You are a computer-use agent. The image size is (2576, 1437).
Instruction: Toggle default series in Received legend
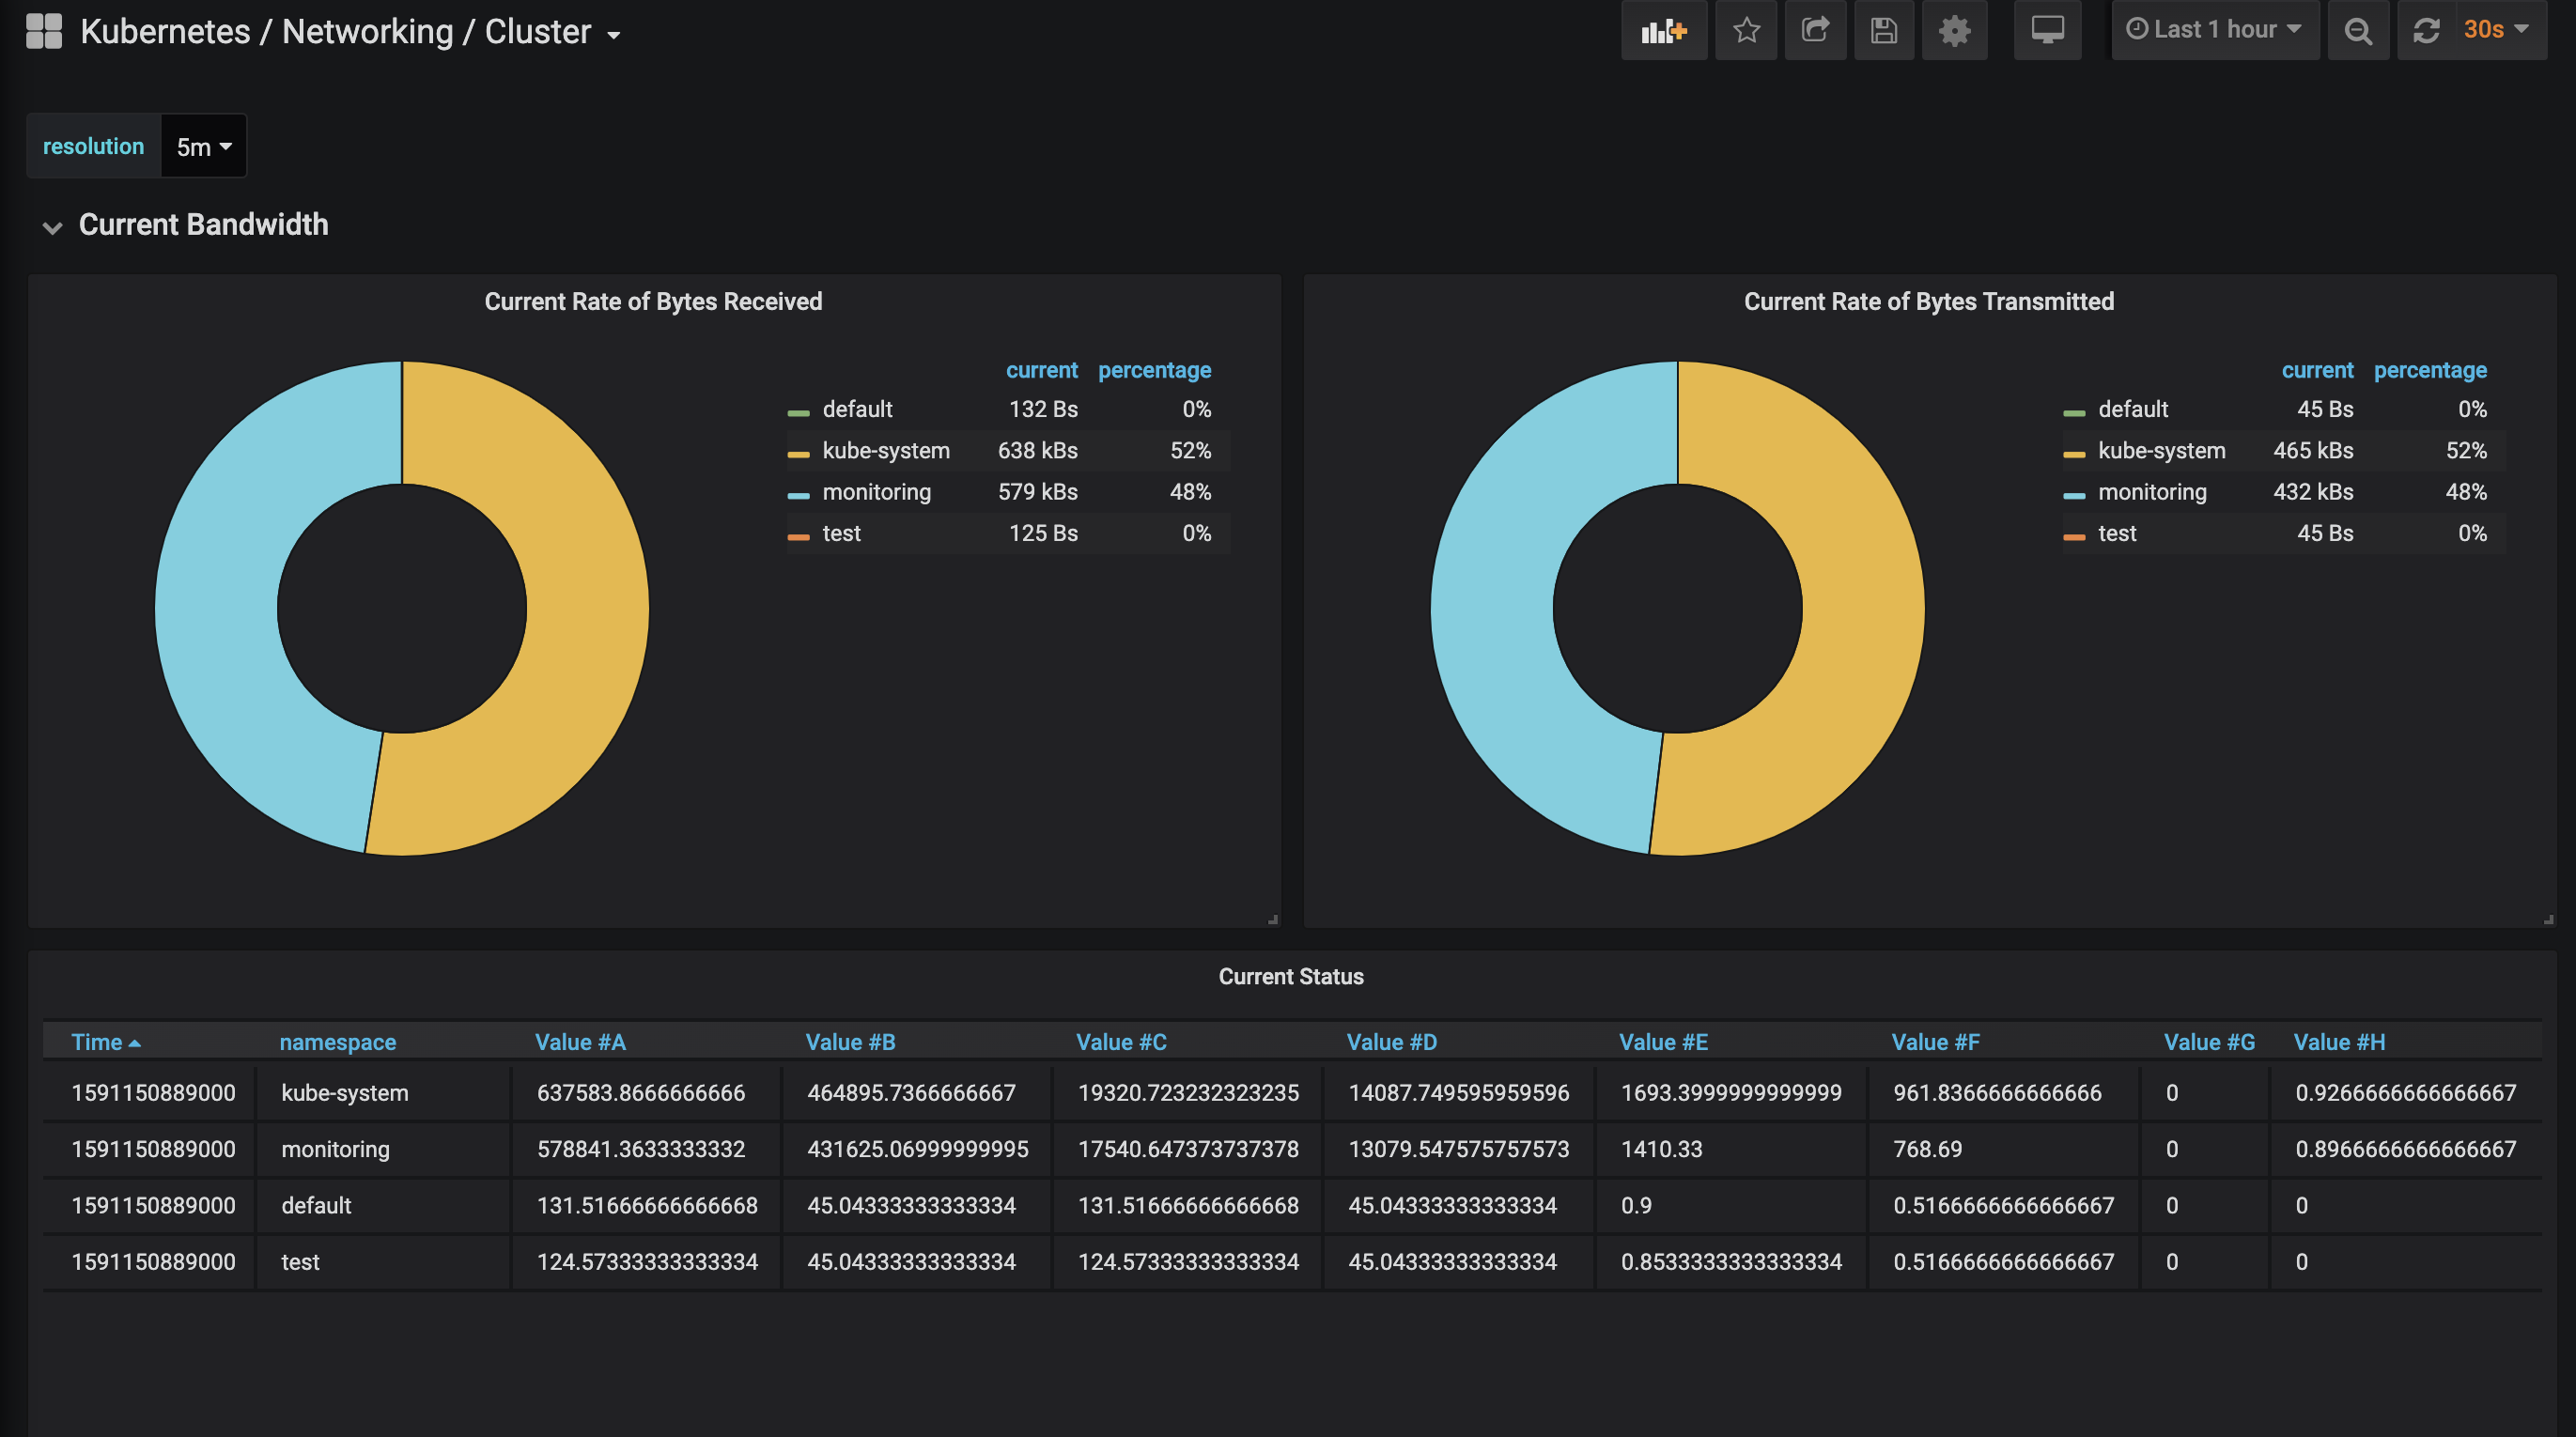[857, 409]
